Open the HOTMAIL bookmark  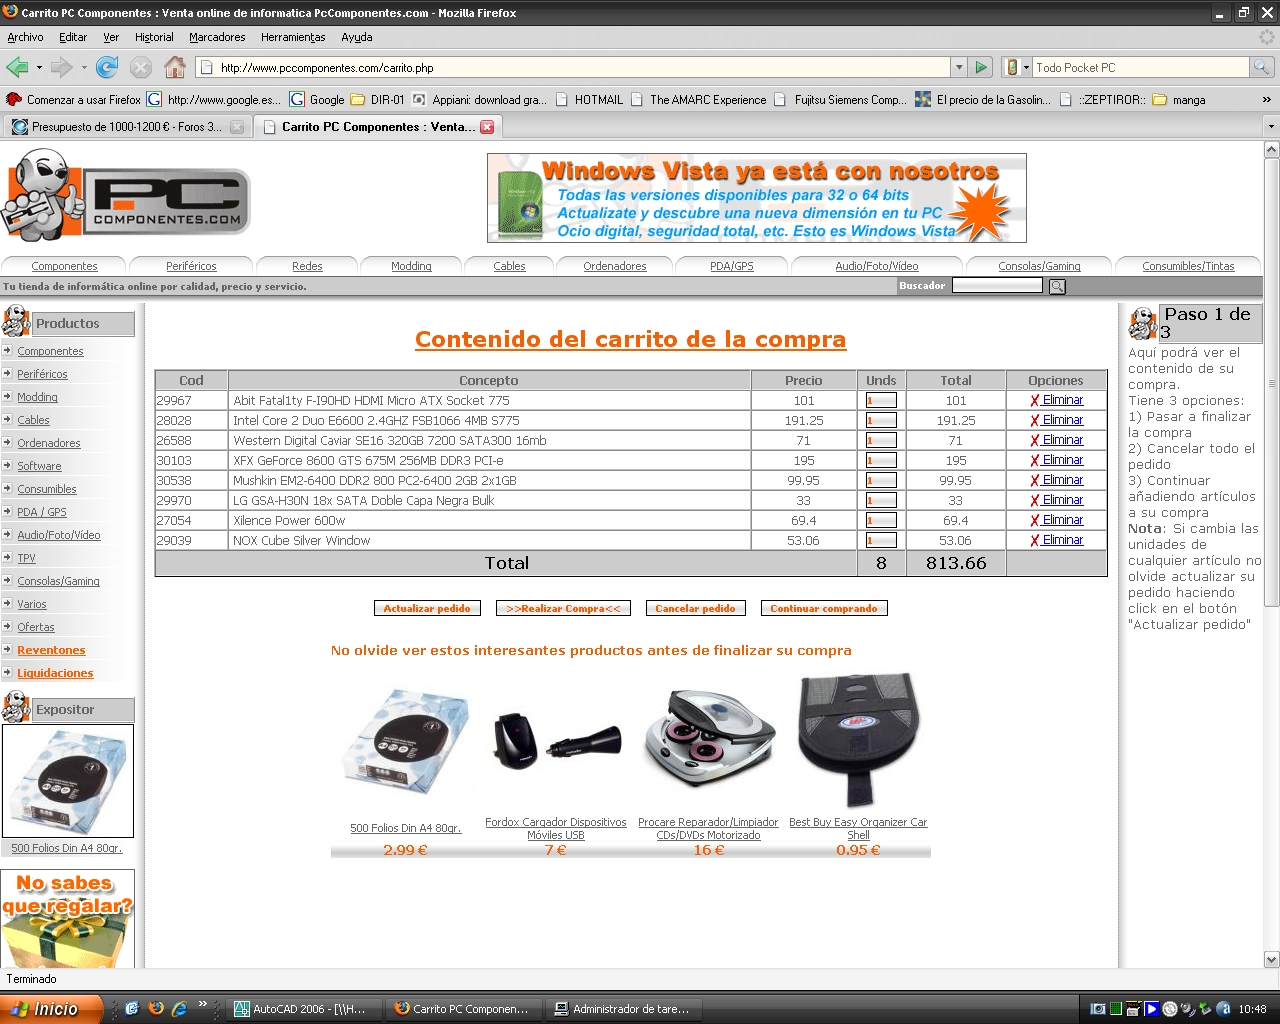point(589,100)
